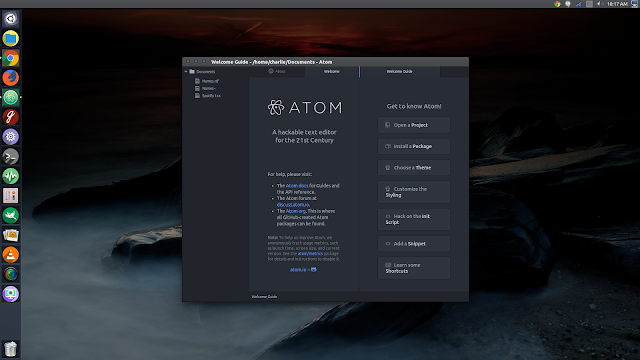
Task: Open the third file in Documents tree
Action: 208,96
